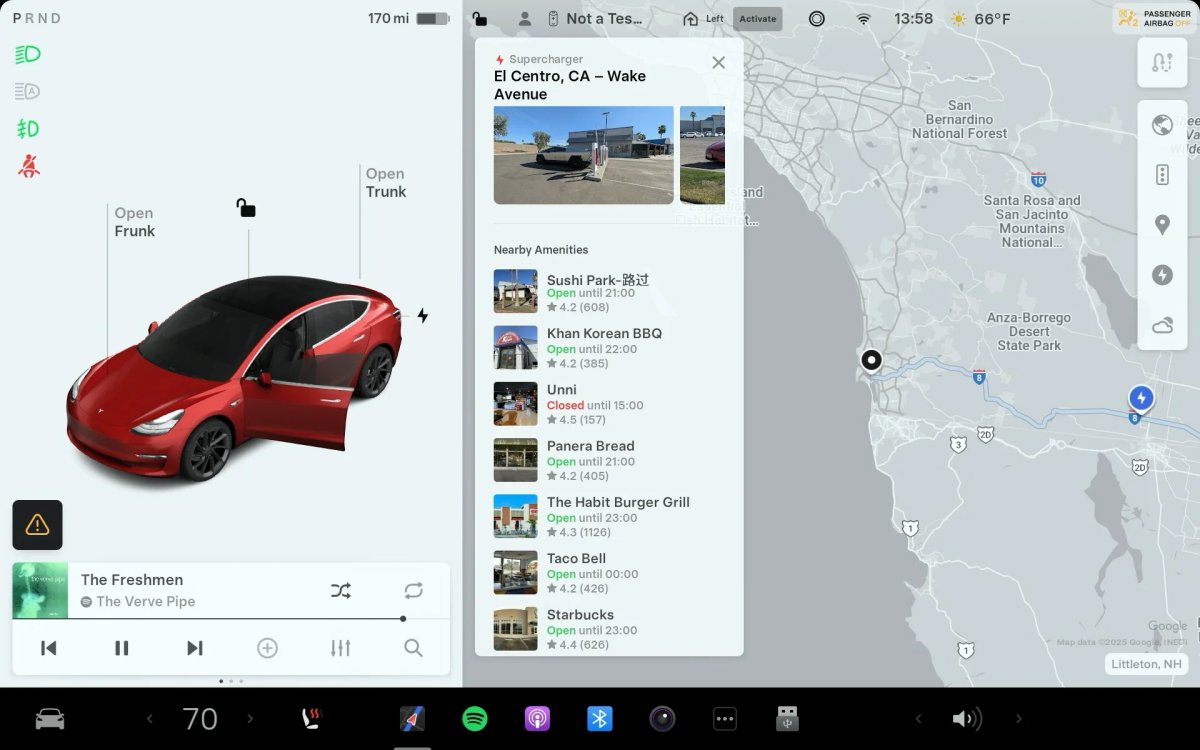Open the all apps launcher (three dots)

tap(725, 719)
